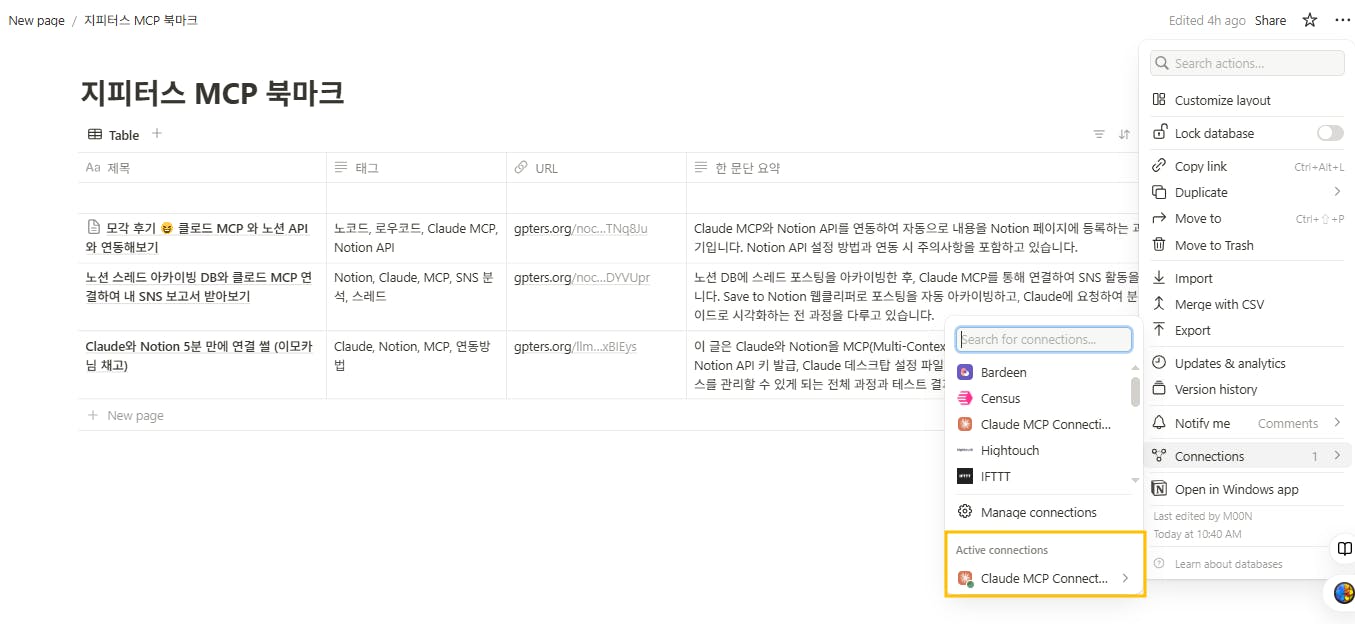Focus the Search actions field

pyautogui.click(x=1247, y=63)
